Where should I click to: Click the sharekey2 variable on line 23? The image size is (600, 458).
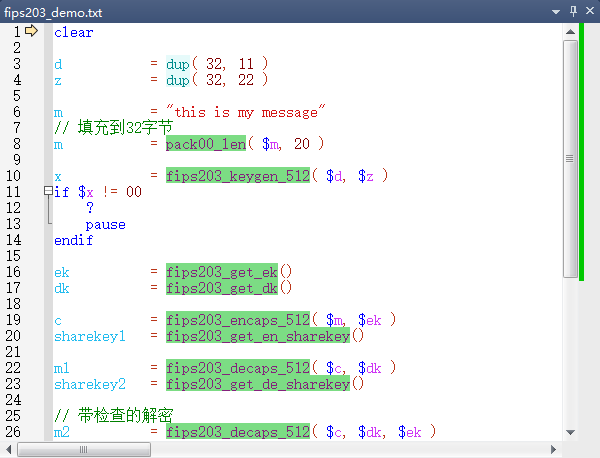click(90, 384)
